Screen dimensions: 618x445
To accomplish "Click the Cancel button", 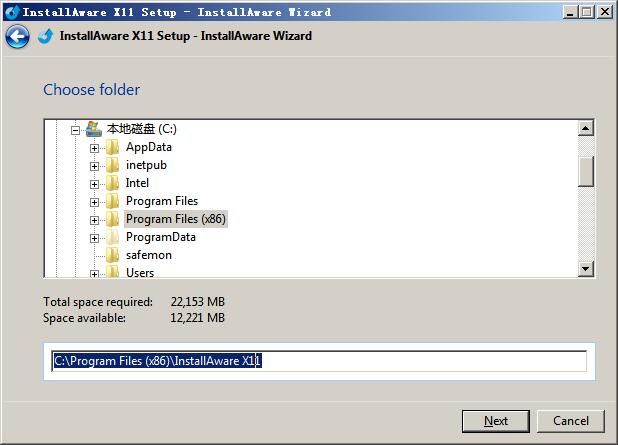I will pyautogui.click(x=570, y=421).
